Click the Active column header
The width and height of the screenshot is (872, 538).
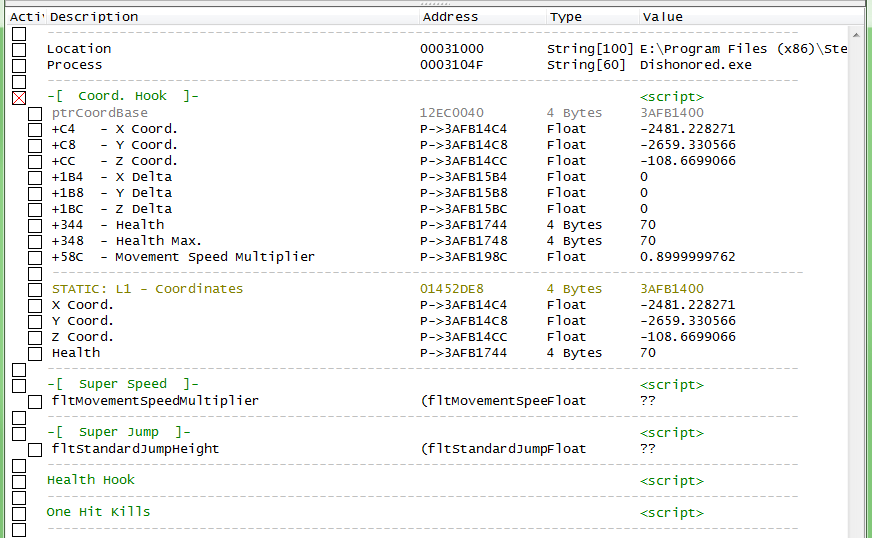pos(26,17)
